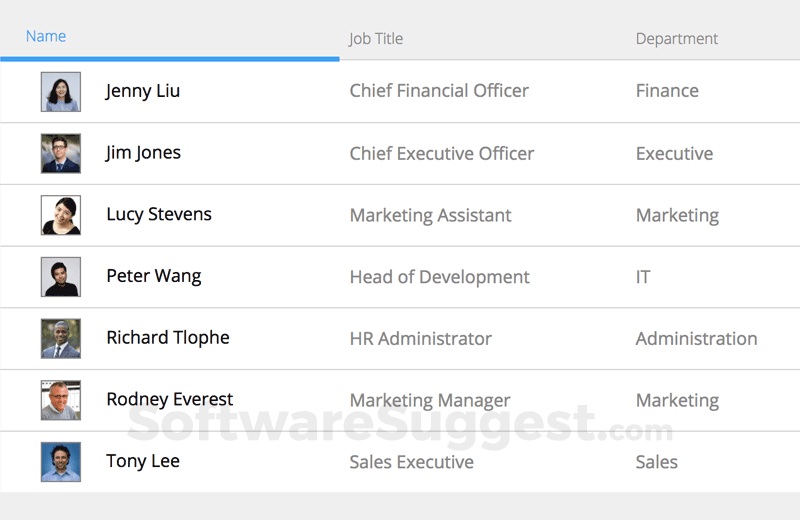This screenshot has height=520, width=800.
Task: Sort by the Job Title column
Action: coord(376,39)
